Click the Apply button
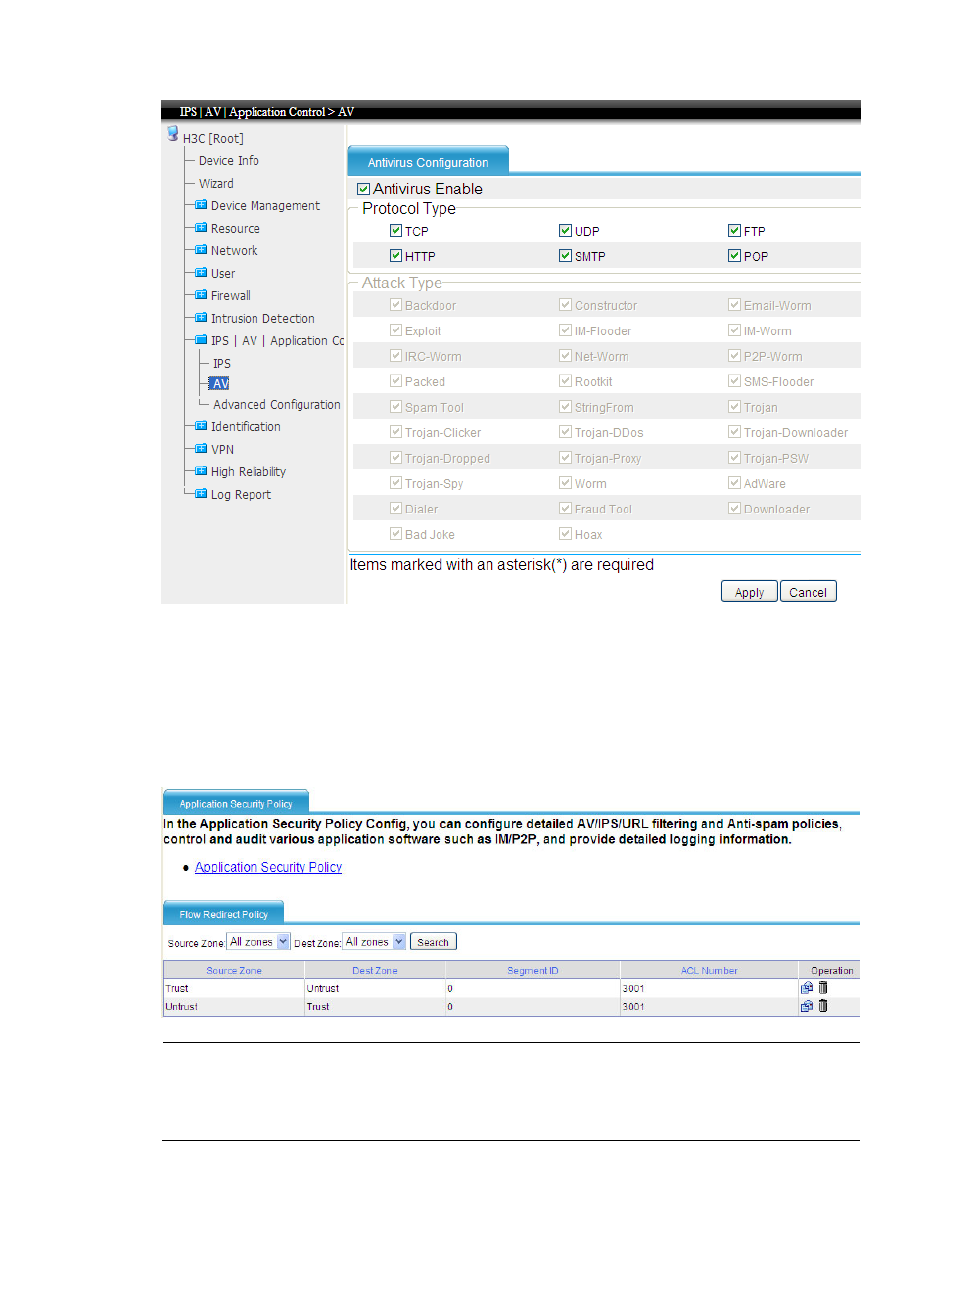 749,592
